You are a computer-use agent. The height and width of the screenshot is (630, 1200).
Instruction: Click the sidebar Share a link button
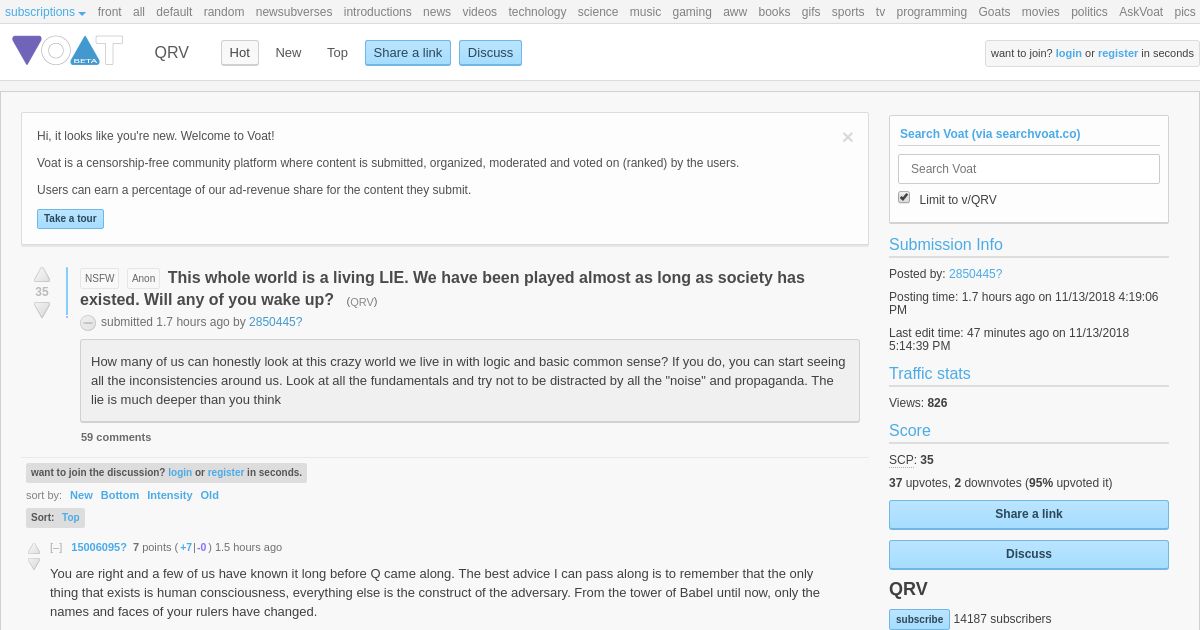[1029, 514]
